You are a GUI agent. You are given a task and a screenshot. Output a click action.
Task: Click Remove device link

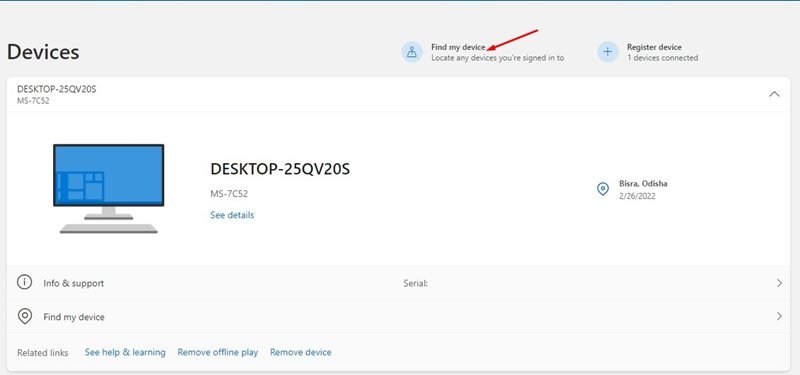tap(301, 353)
